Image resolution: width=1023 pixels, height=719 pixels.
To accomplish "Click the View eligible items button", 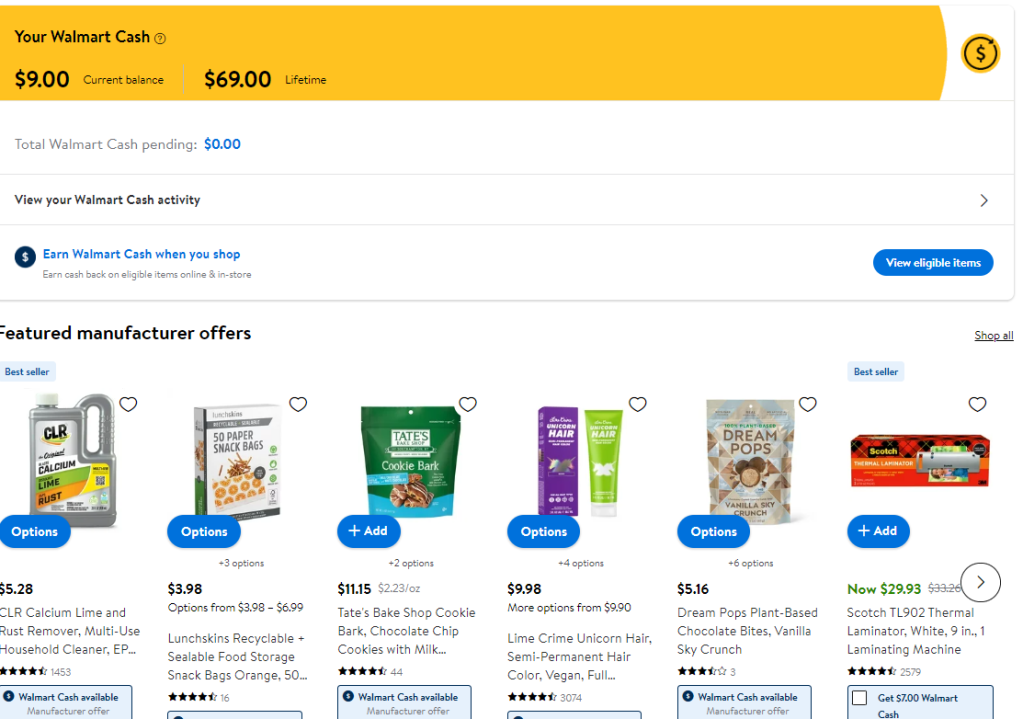I will click(933, 263).
